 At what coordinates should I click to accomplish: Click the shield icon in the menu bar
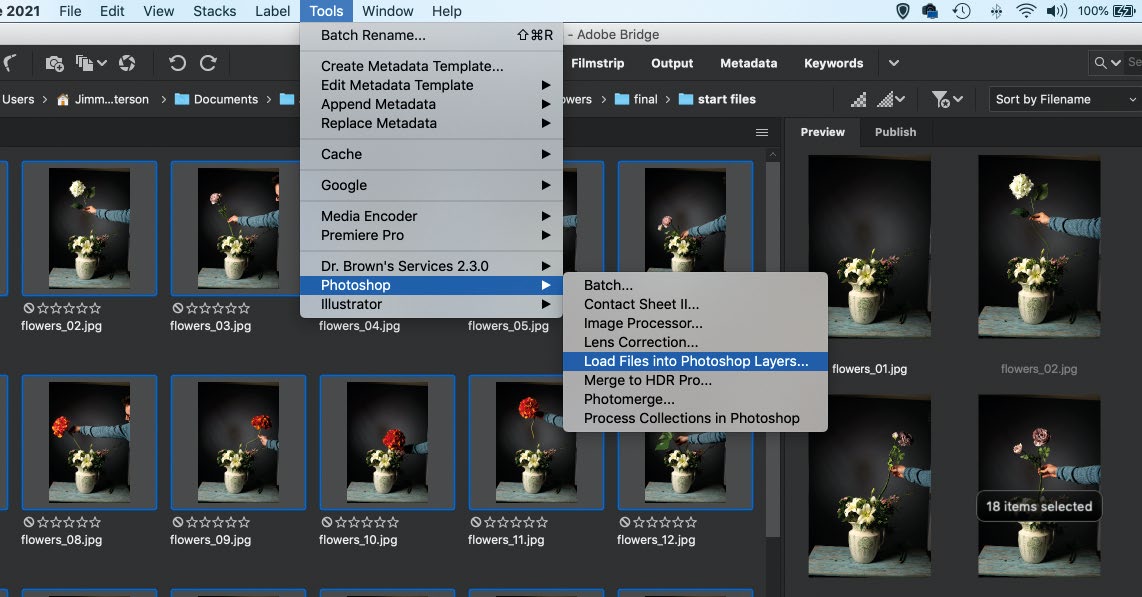coord(902,11)
